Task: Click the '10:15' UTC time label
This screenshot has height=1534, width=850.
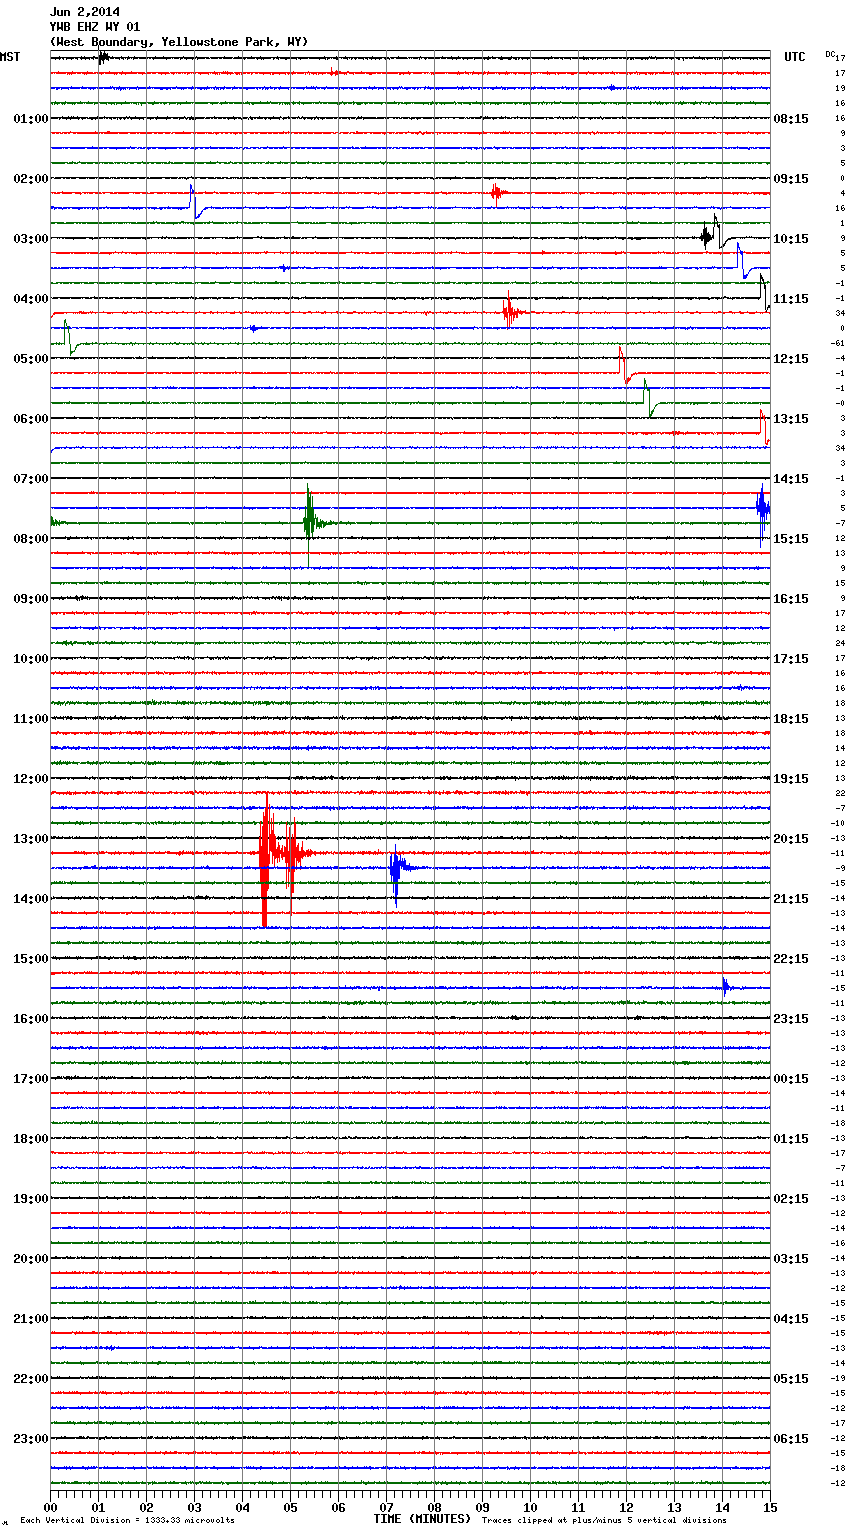Action: (791, 239)
